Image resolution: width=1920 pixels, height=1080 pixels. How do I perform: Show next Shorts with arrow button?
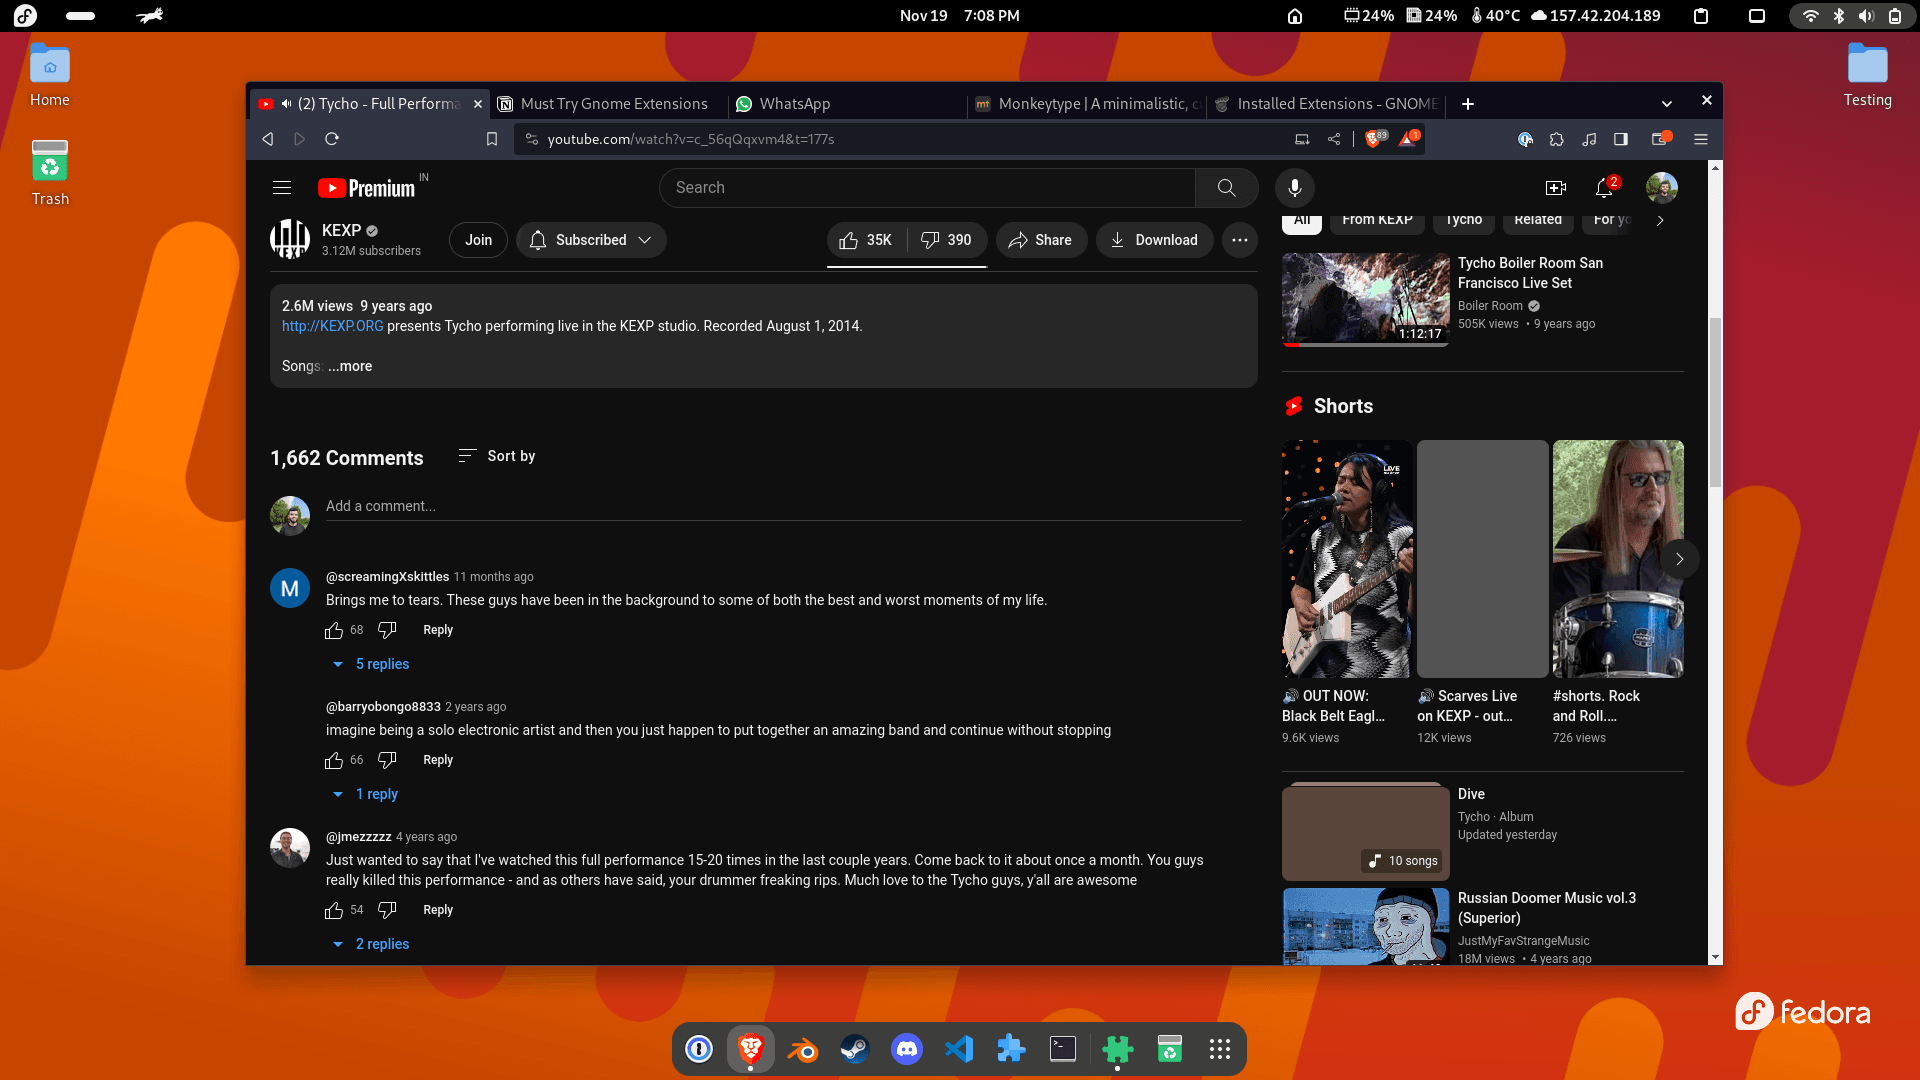point(1680,559)
